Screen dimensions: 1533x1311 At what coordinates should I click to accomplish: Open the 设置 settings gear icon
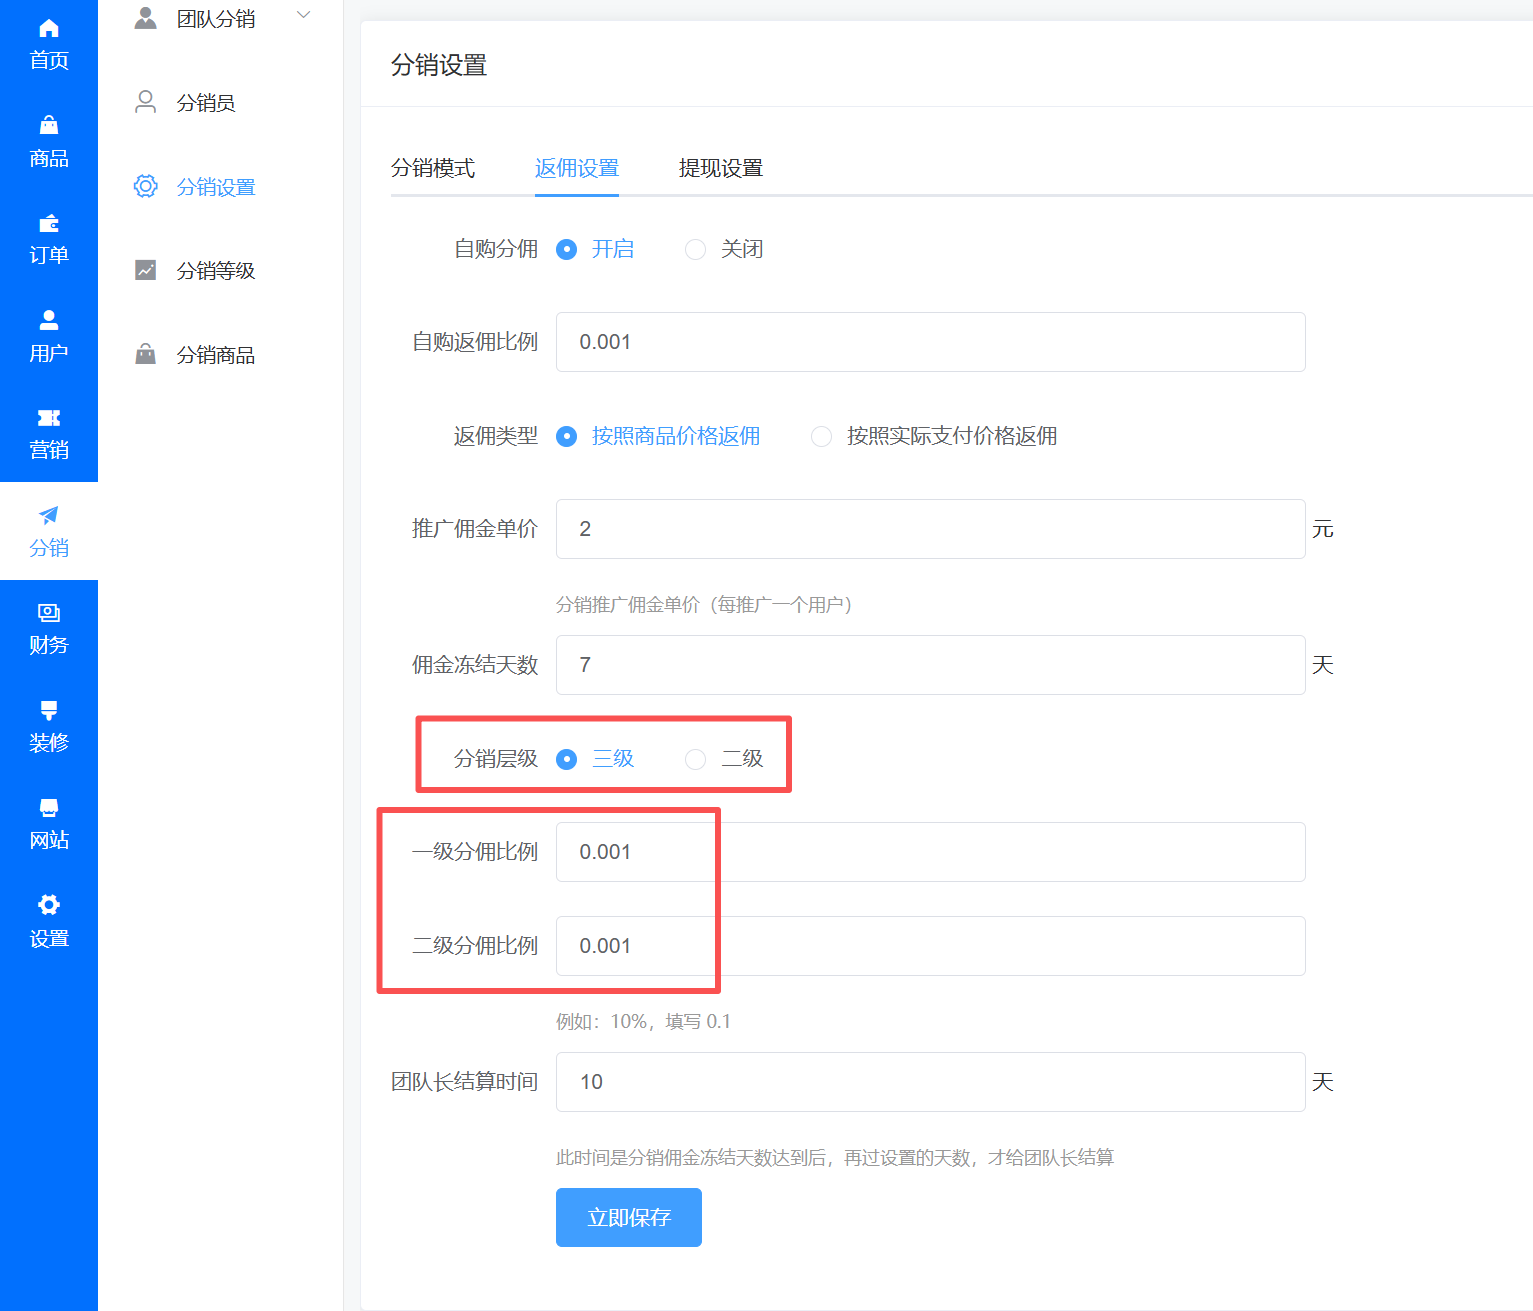48,920
